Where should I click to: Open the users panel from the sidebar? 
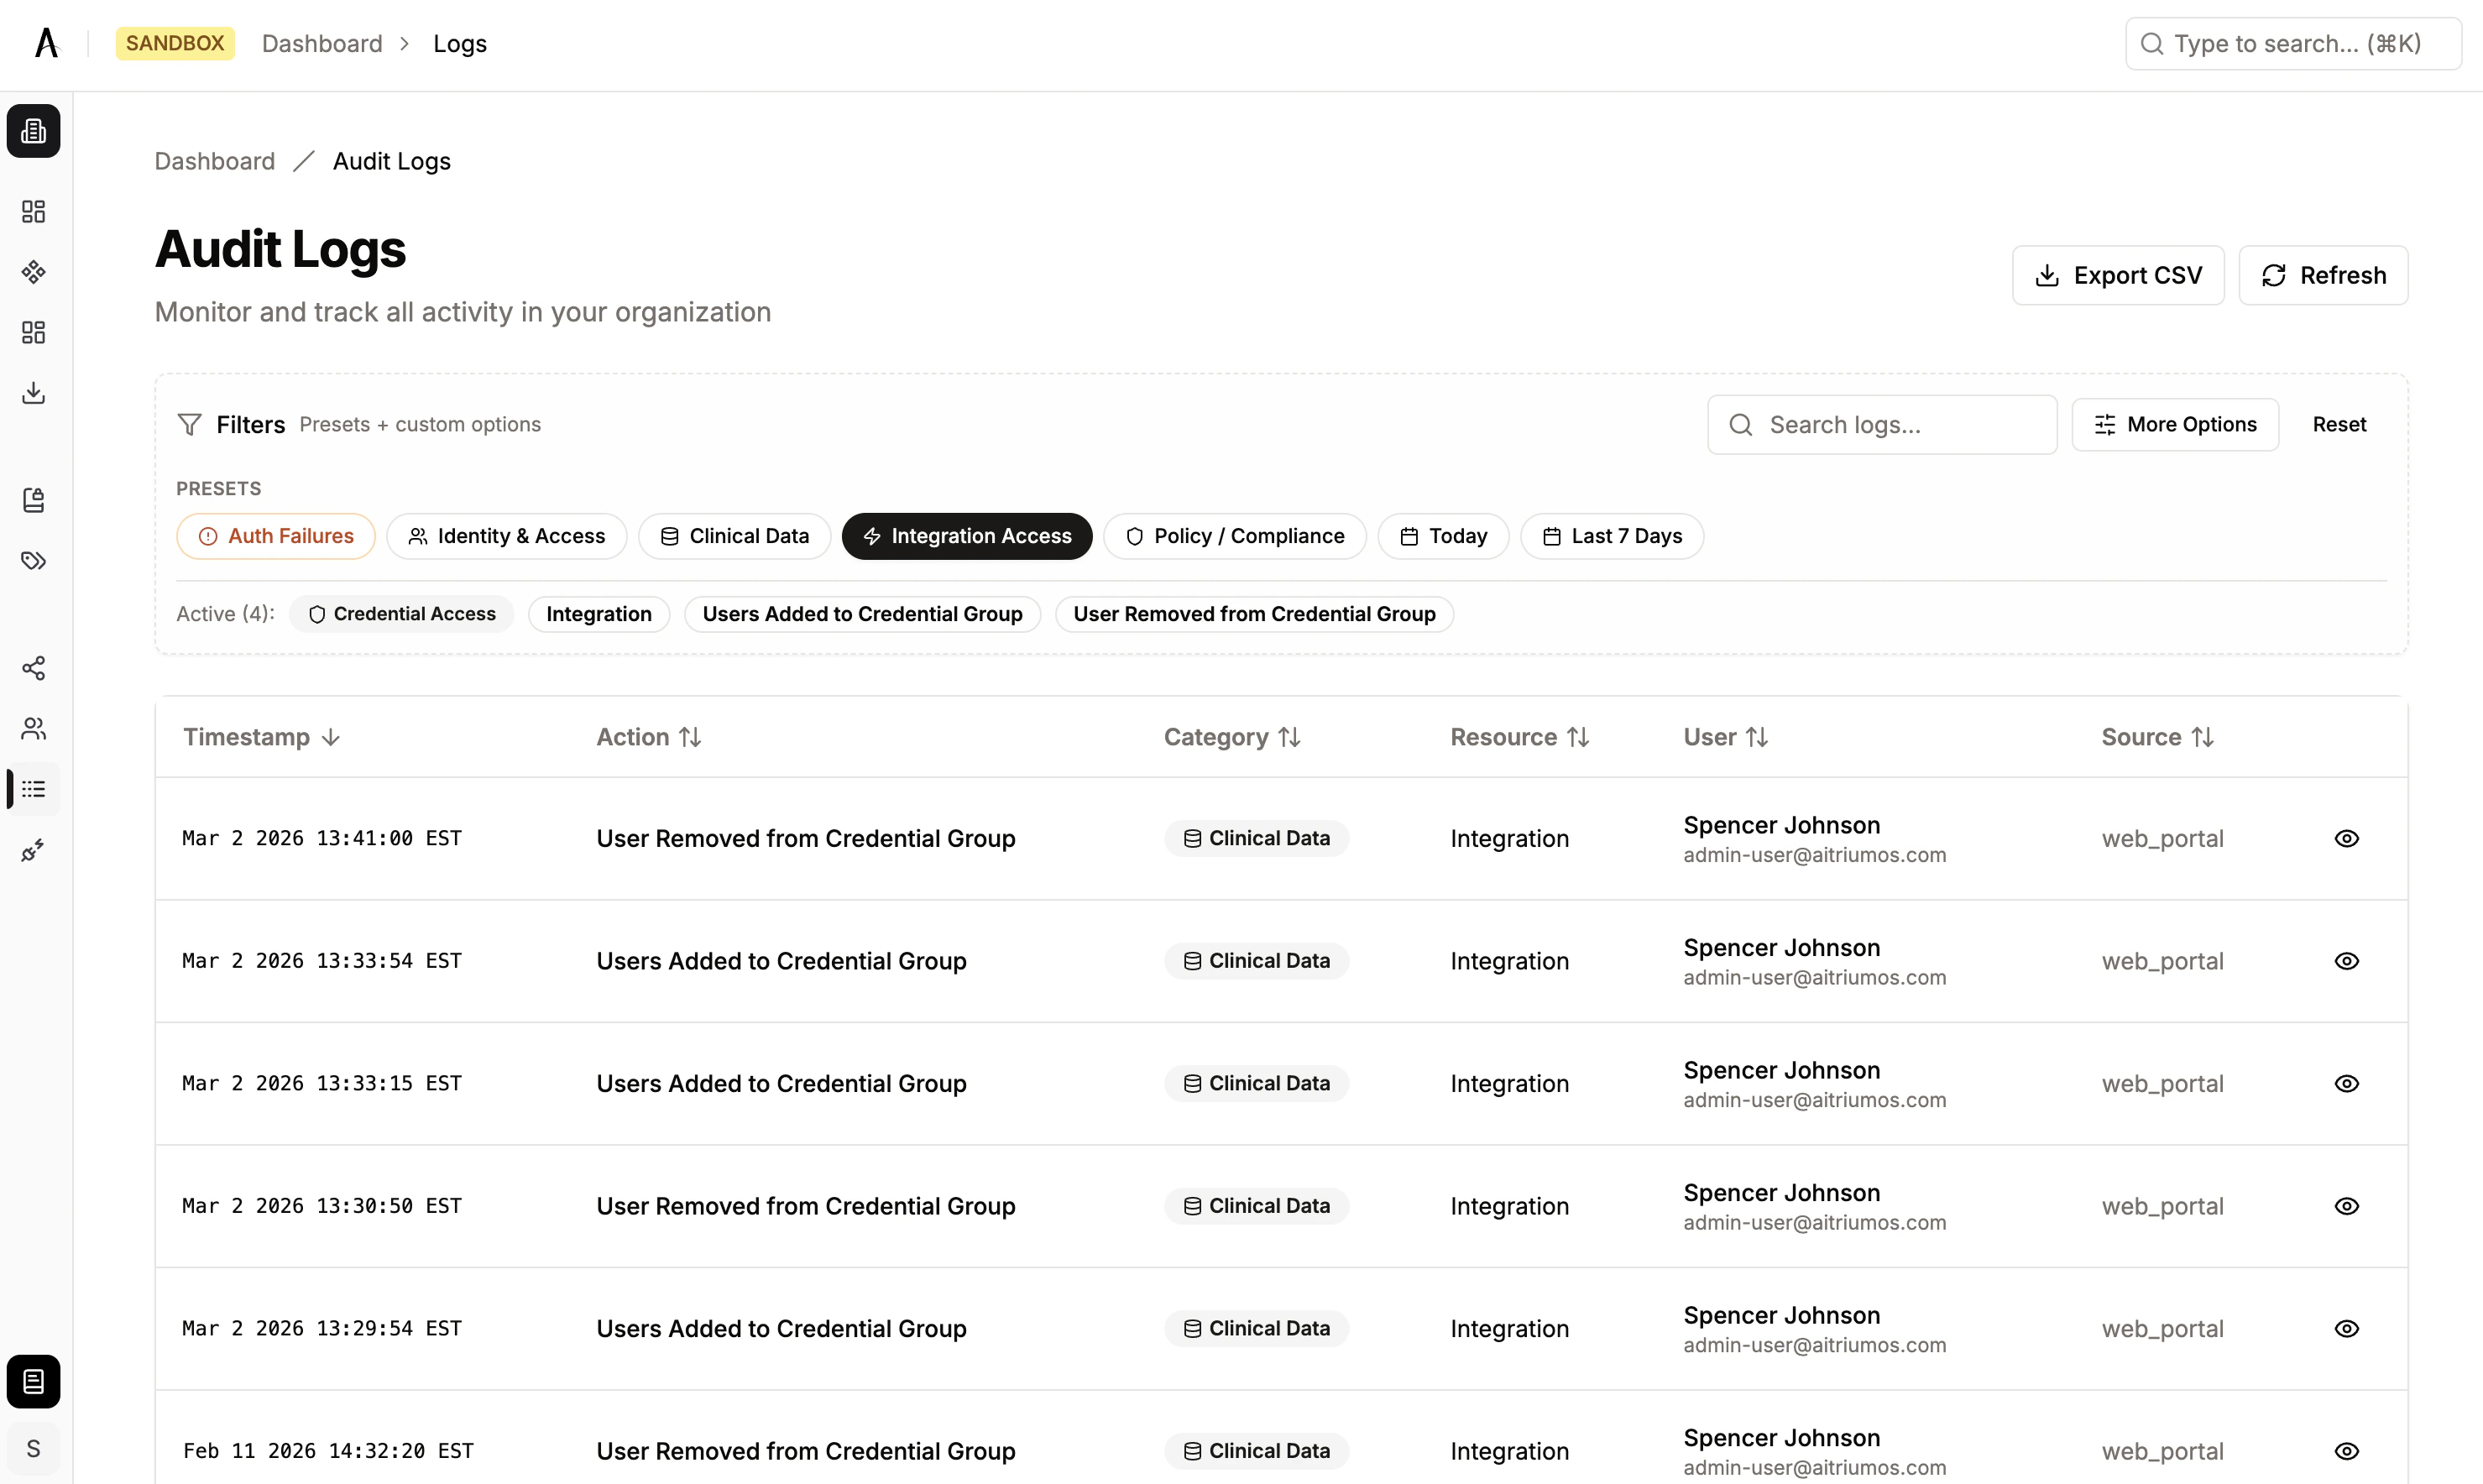[x=33, y=728]
